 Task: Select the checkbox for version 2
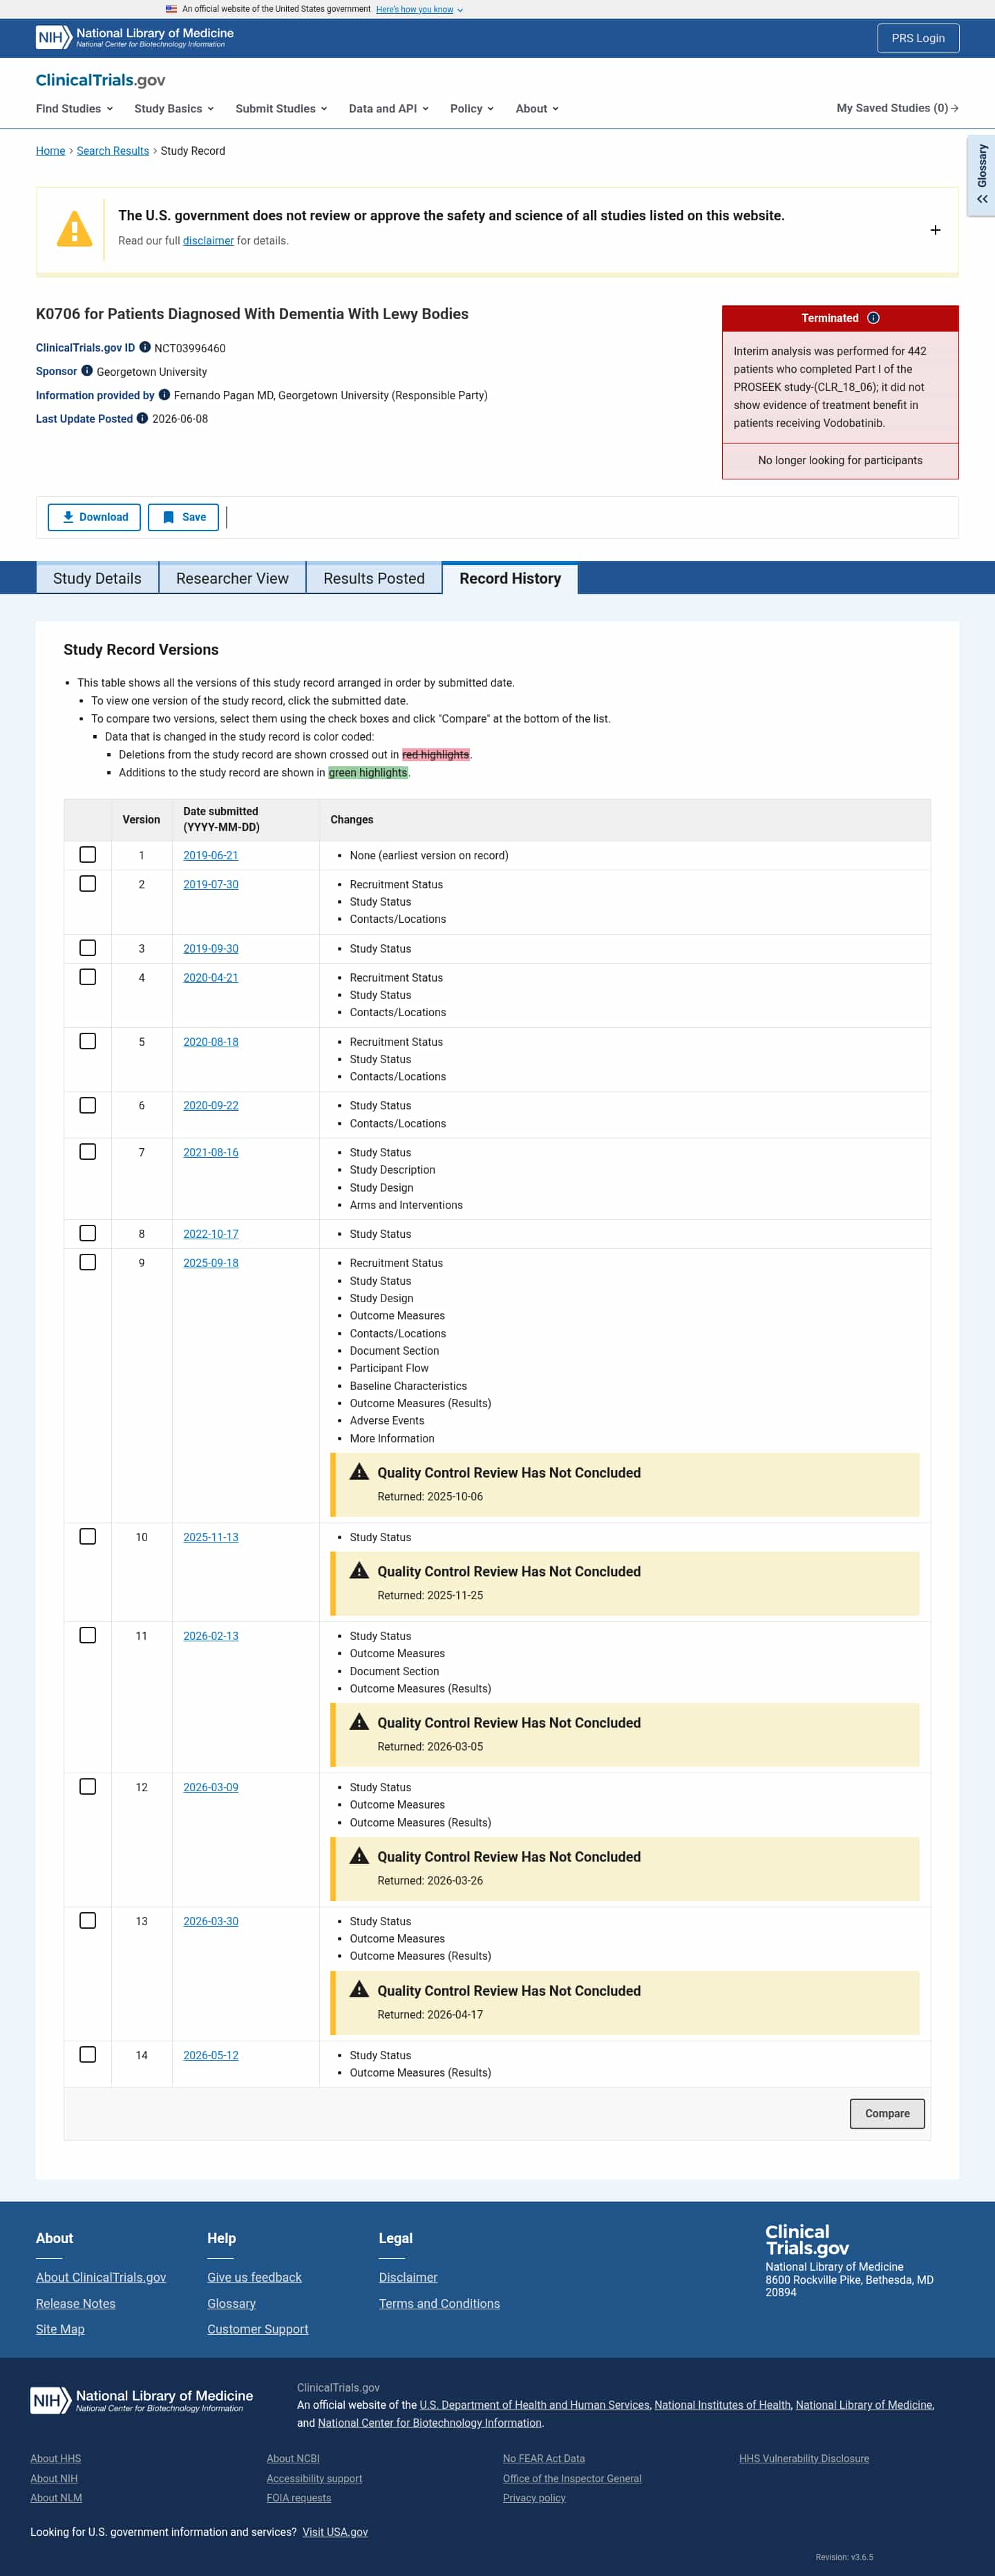(x=88, y=884)
